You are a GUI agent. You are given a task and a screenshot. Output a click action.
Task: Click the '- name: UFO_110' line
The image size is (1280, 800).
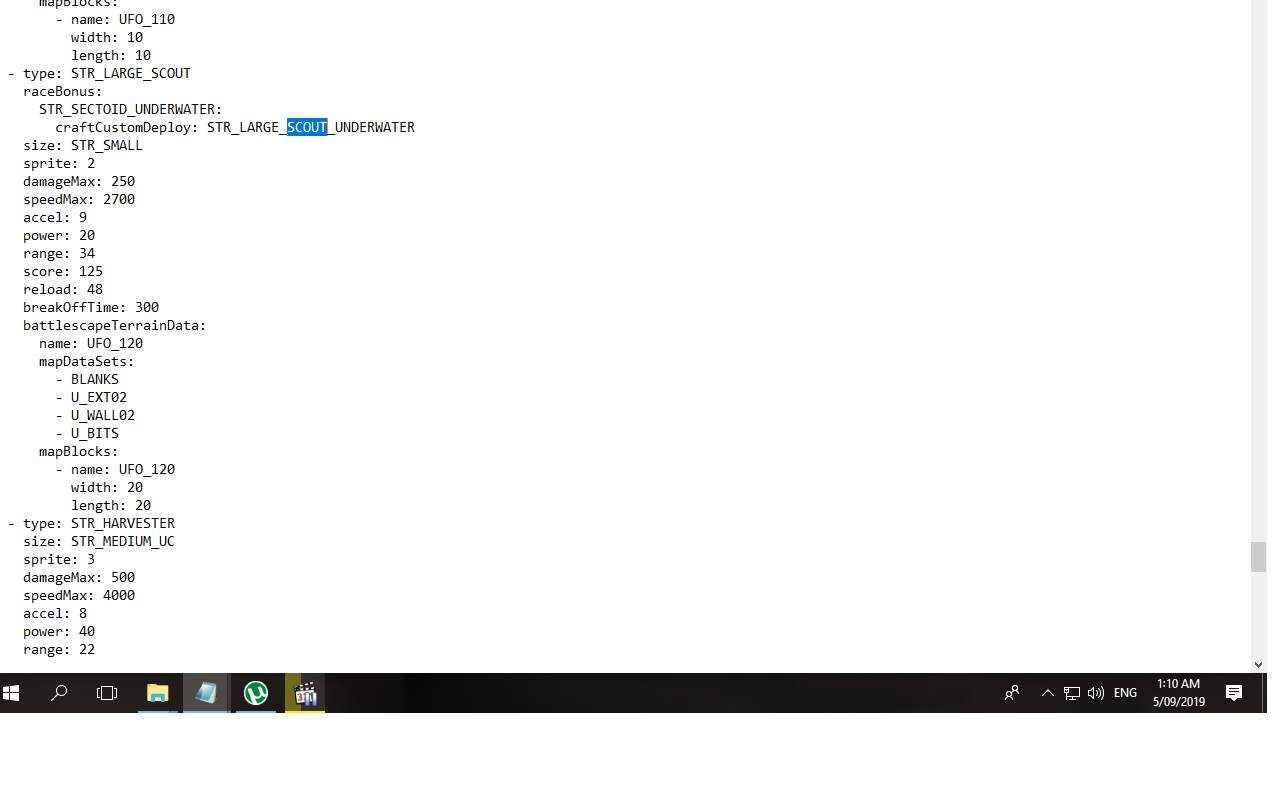coord(115,19)
